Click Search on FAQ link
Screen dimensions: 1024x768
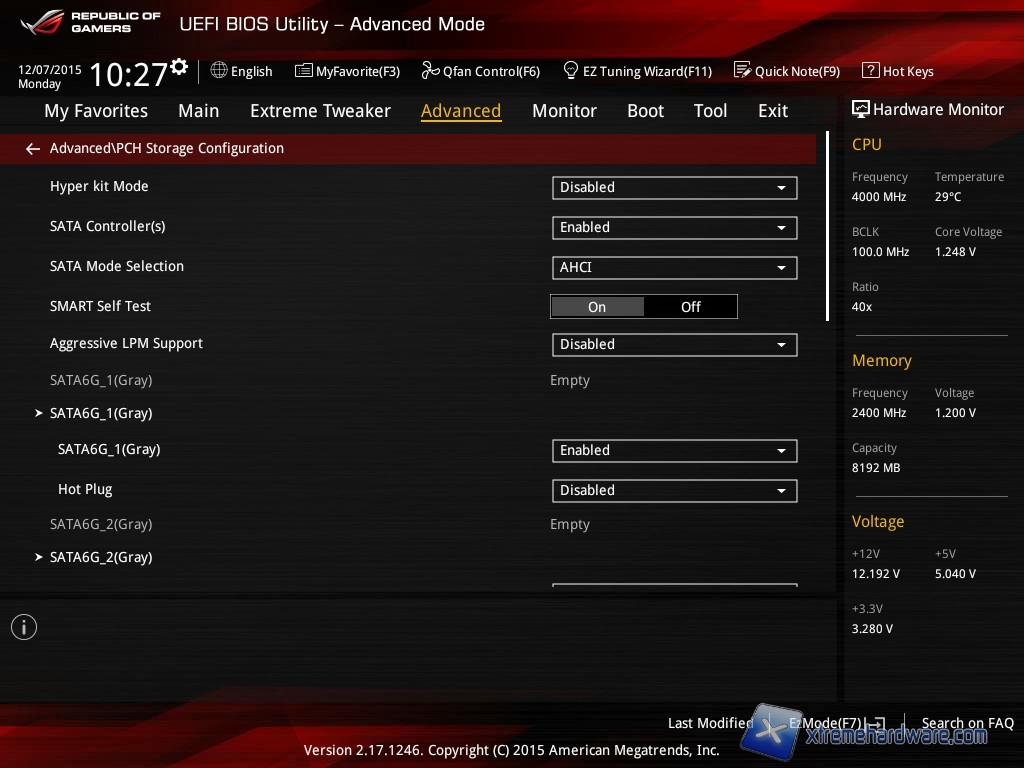[x=967, y=723]
